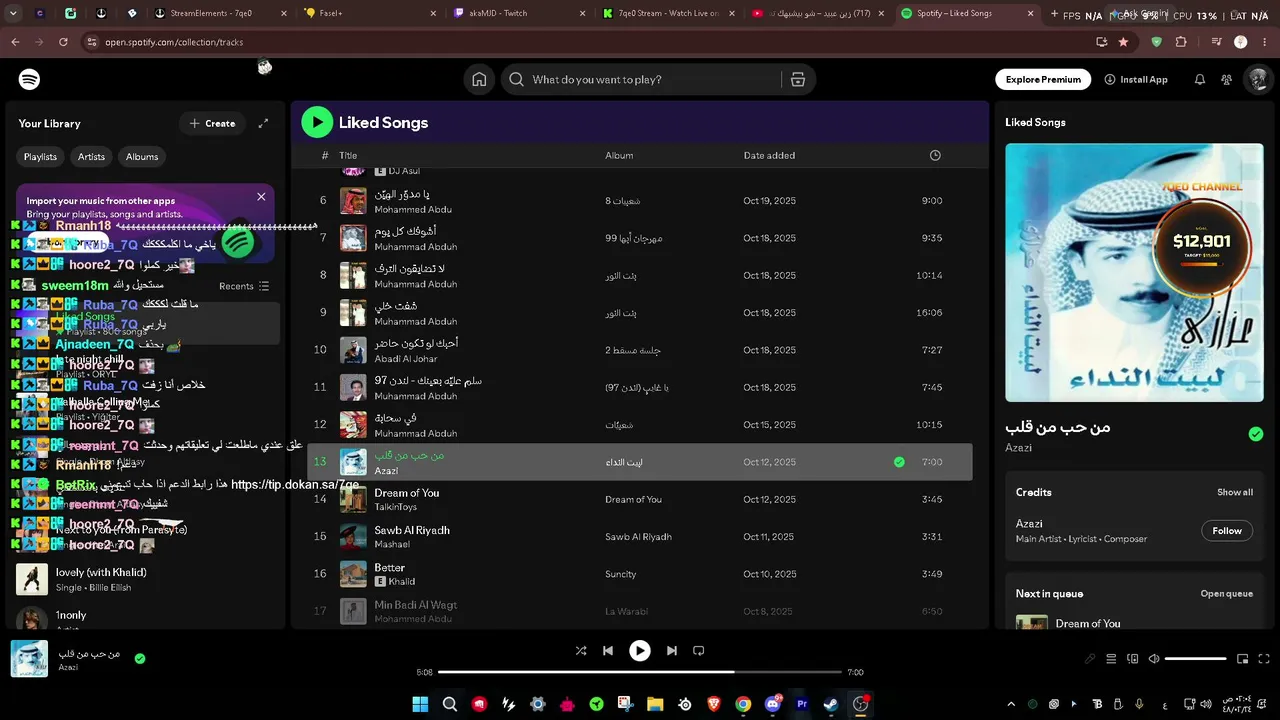Click the Spotify logo in the header

(29, 80)
